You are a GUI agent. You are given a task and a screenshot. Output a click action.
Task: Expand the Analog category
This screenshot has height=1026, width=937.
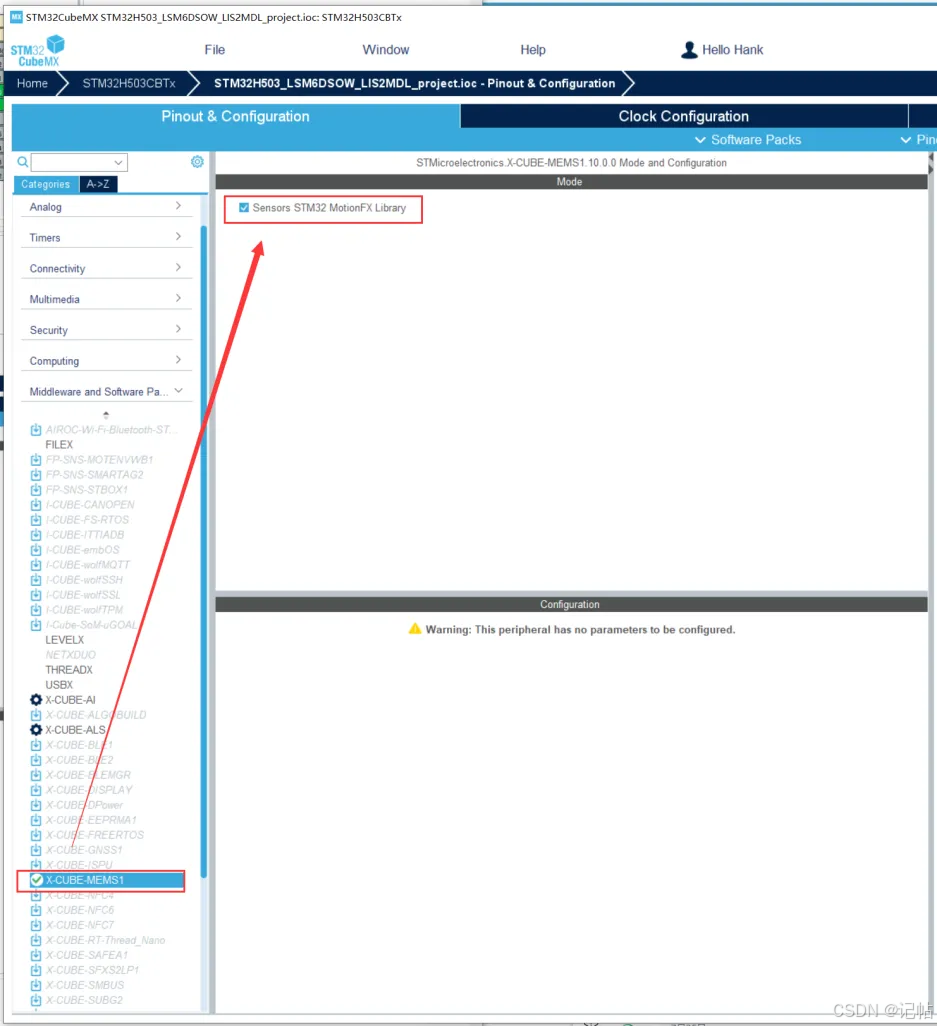pyautogui.click(x=106, y=207)
